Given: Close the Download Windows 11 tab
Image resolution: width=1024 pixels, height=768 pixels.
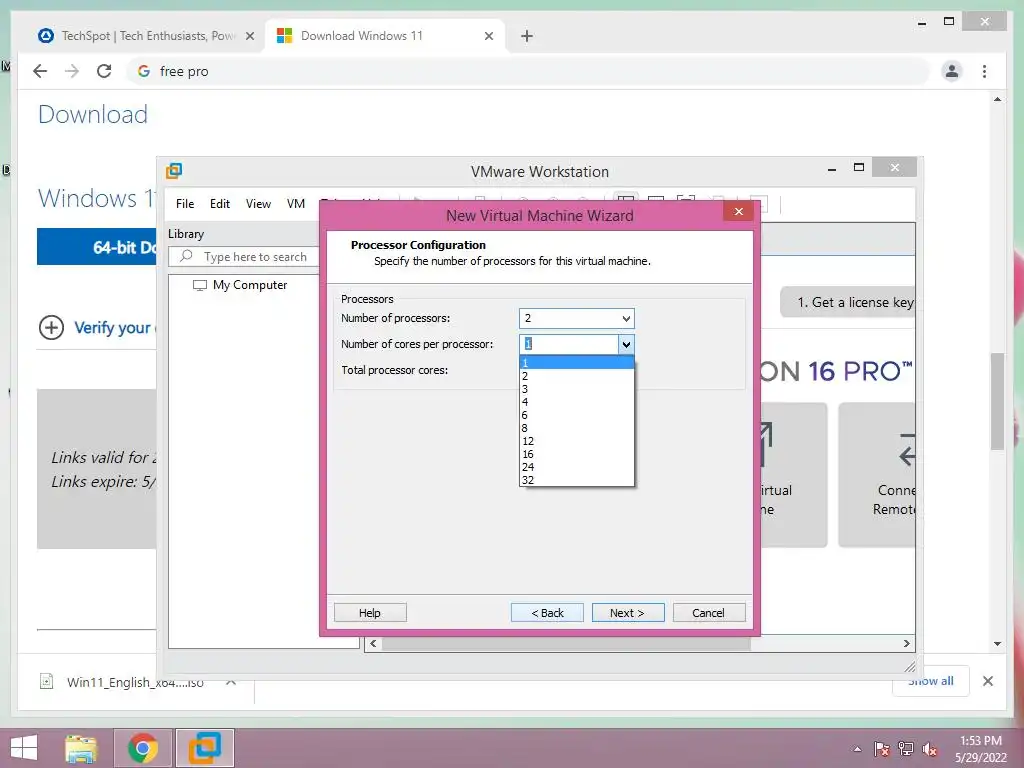Looking at the screenshot, I should click(488, 36).
